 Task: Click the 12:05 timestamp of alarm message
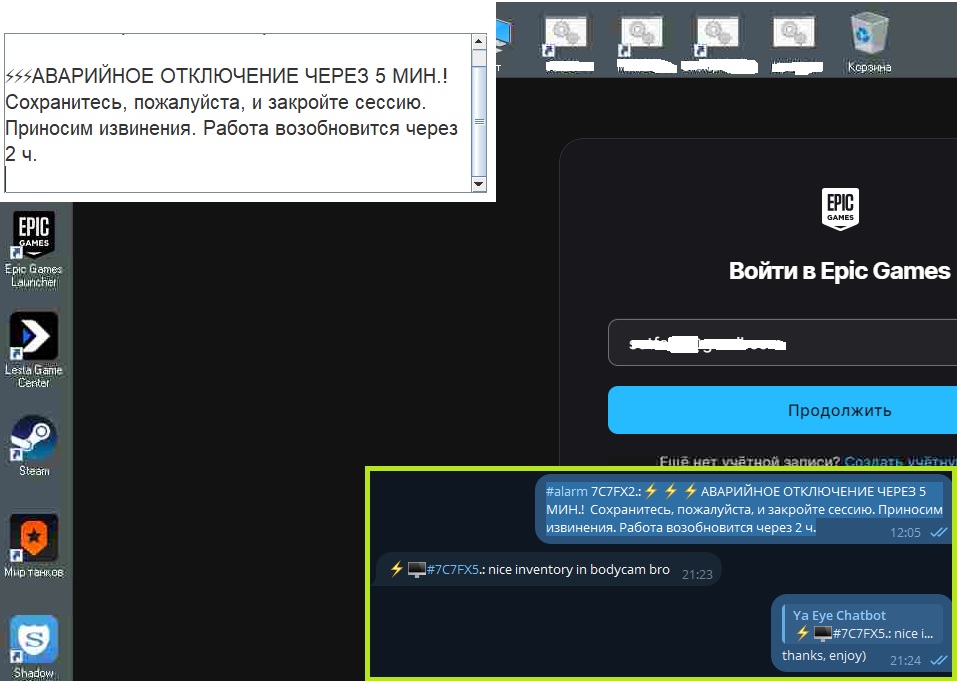click(905, 533)
